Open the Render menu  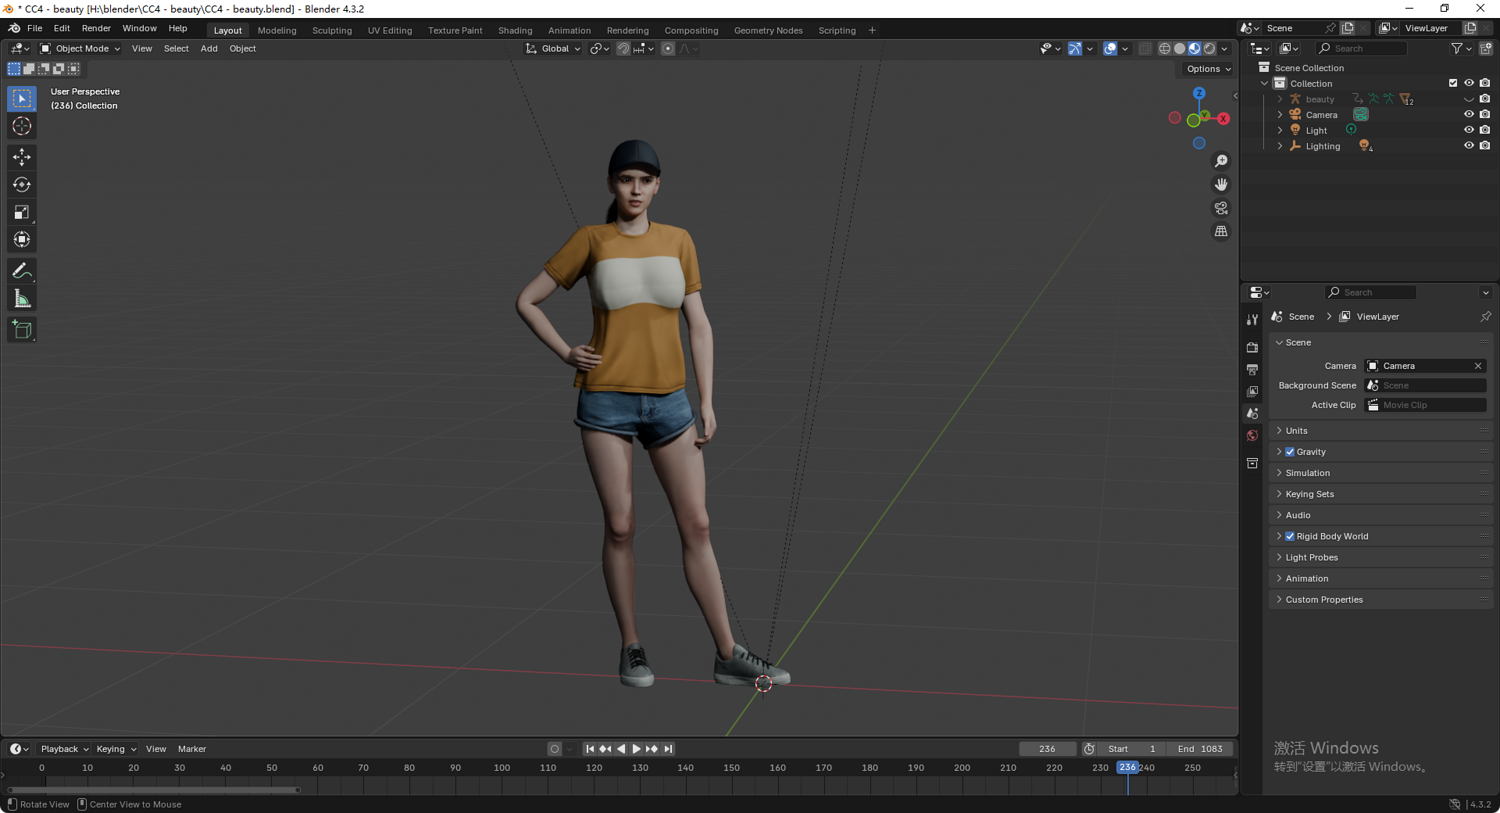click(x=96, y=29)
